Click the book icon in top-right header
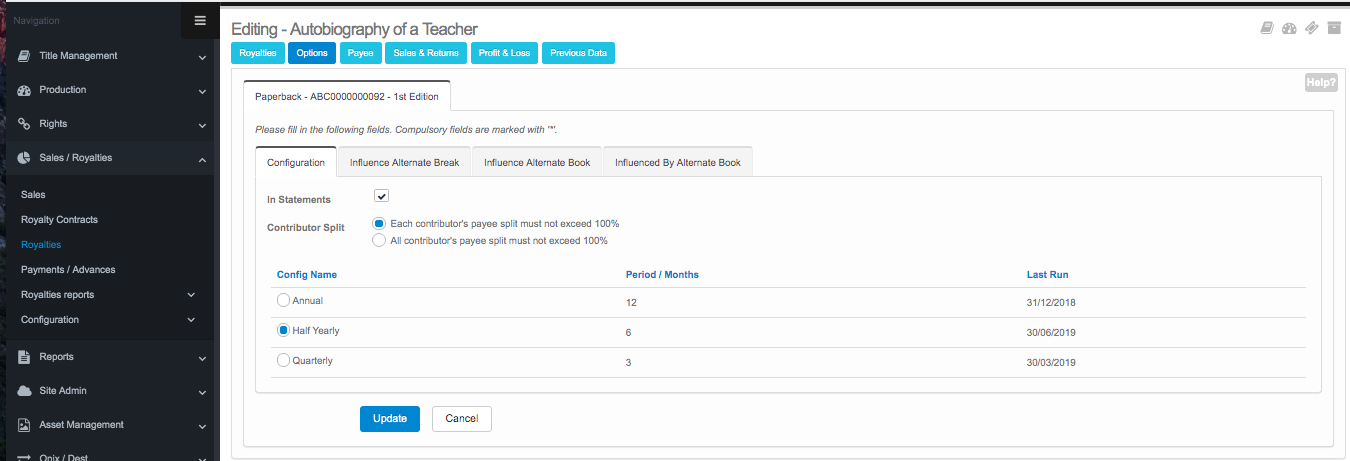The height and width of the screenshot is (461, 1350). (x=1267, y=28)
